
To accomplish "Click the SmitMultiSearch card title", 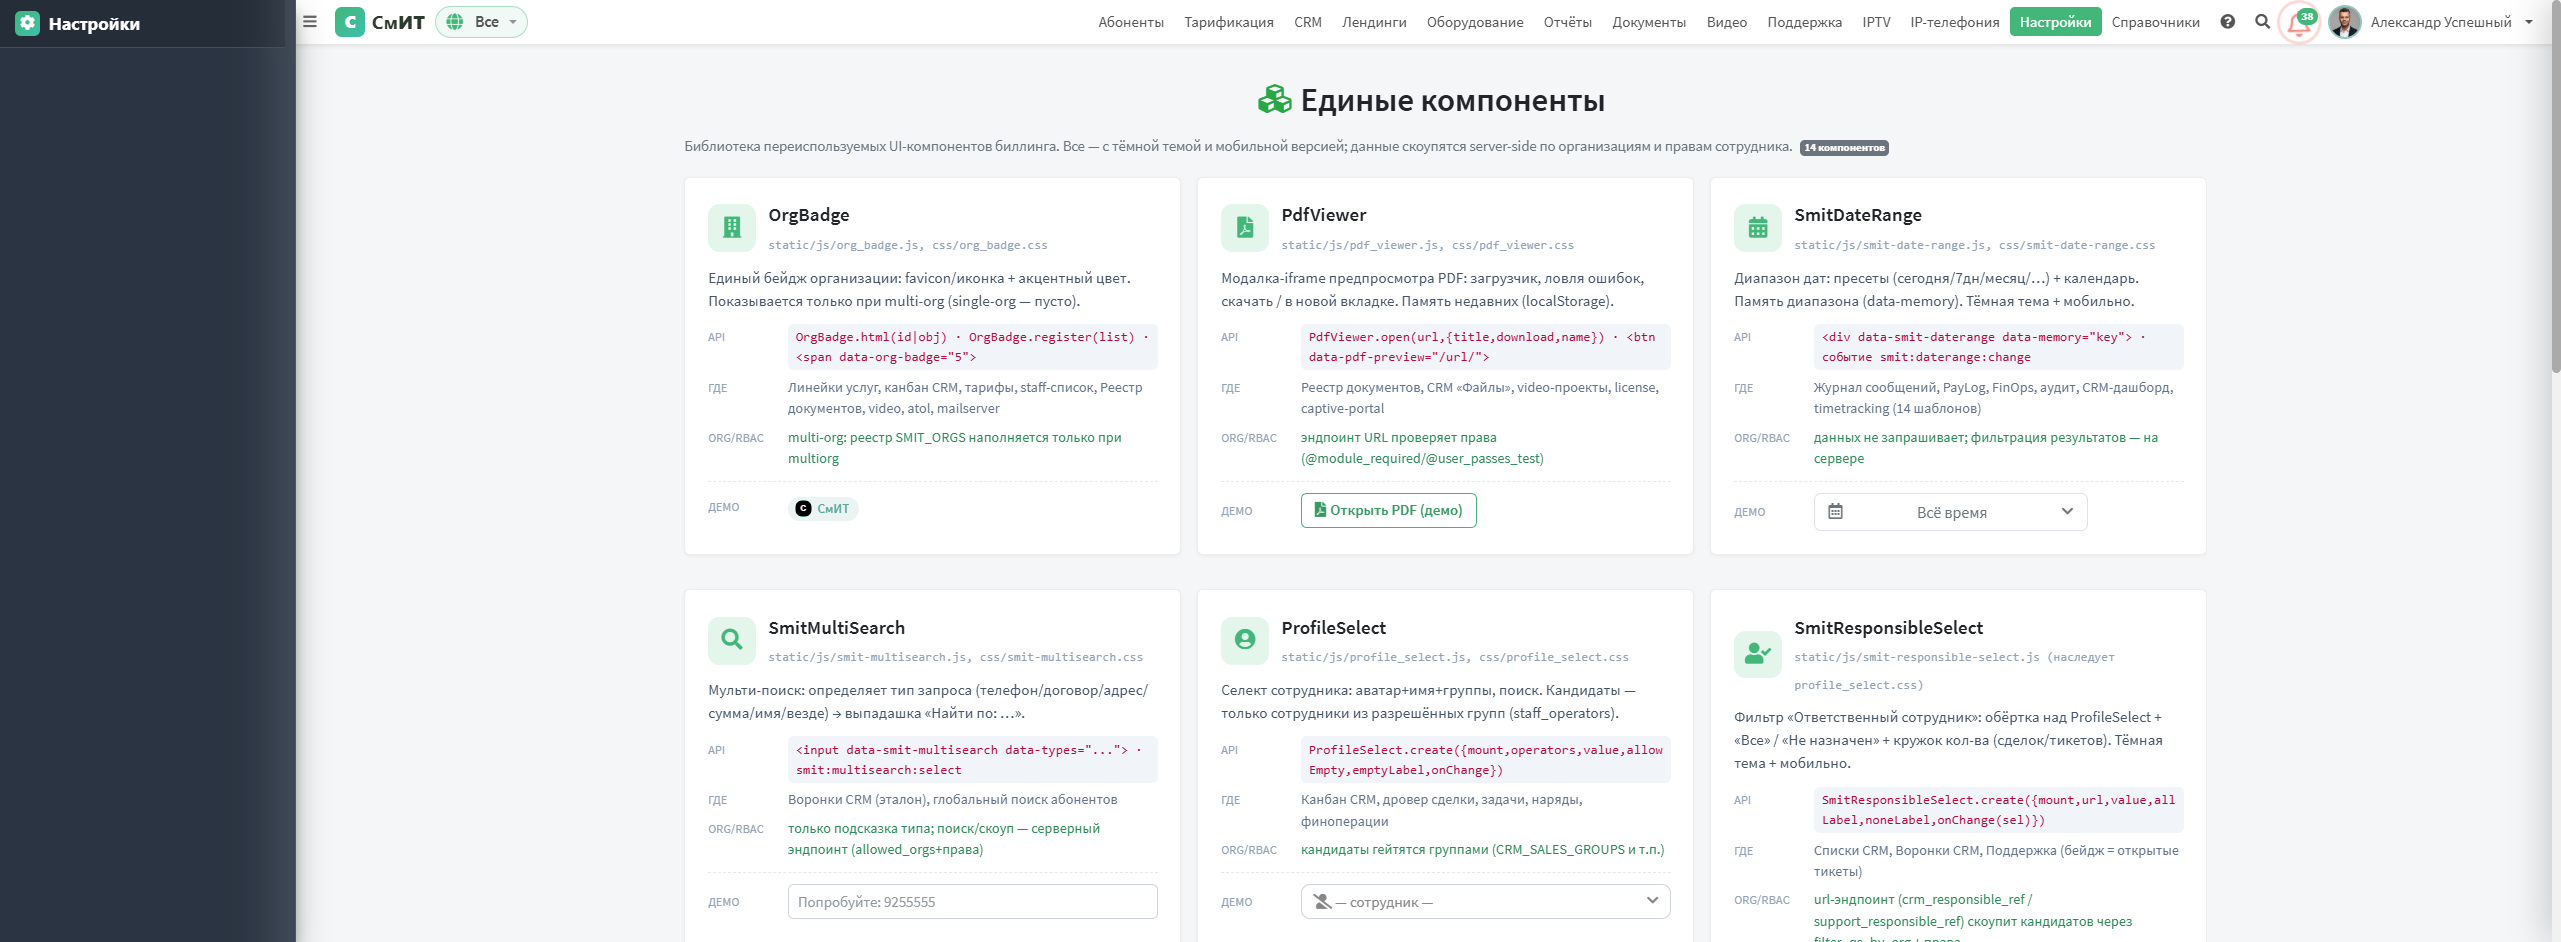I will click(836, 628).
